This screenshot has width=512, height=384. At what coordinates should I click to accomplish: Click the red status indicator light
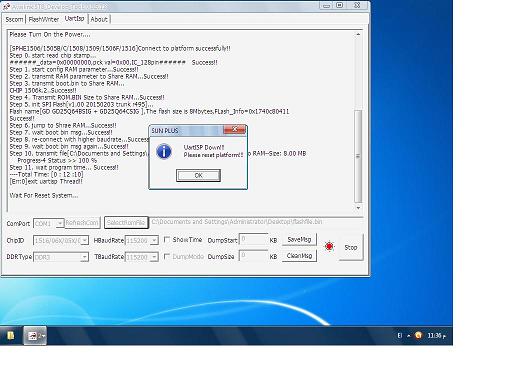tap(329, 246)
